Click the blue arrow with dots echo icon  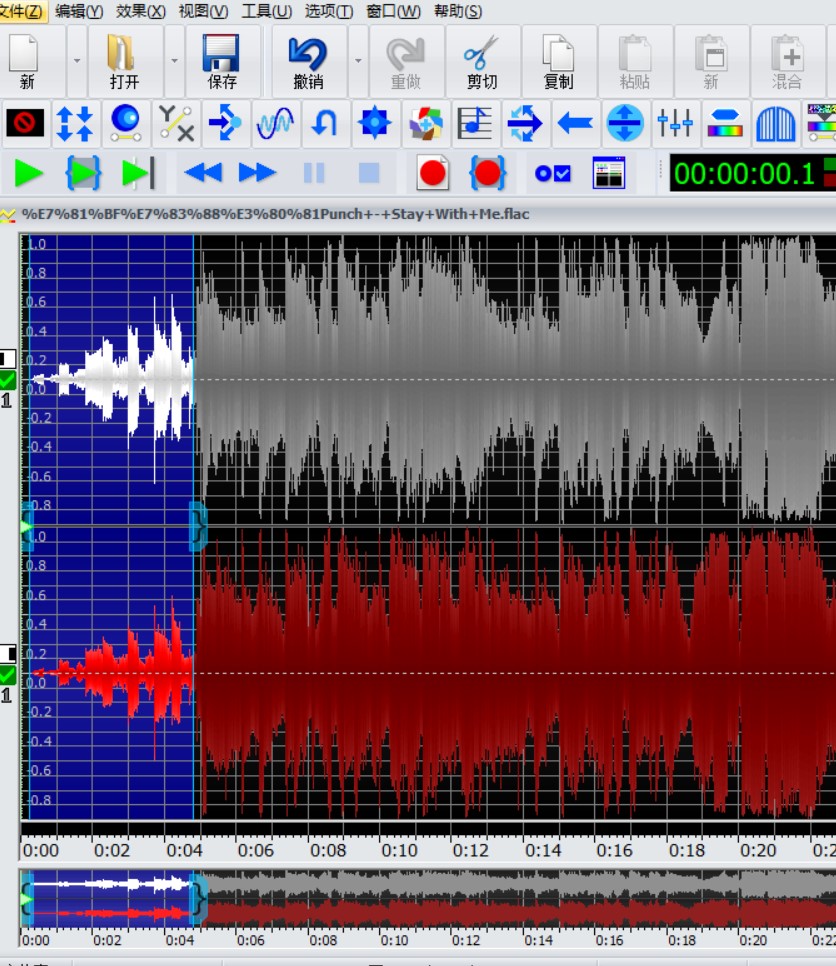(x=225, y=123)
